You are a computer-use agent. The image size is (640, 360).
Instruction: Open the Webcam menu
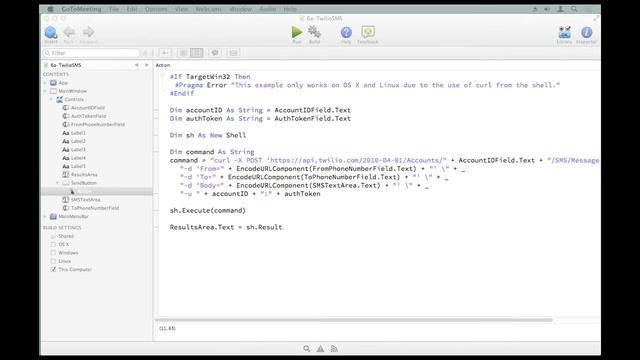(x=208, y=9)
